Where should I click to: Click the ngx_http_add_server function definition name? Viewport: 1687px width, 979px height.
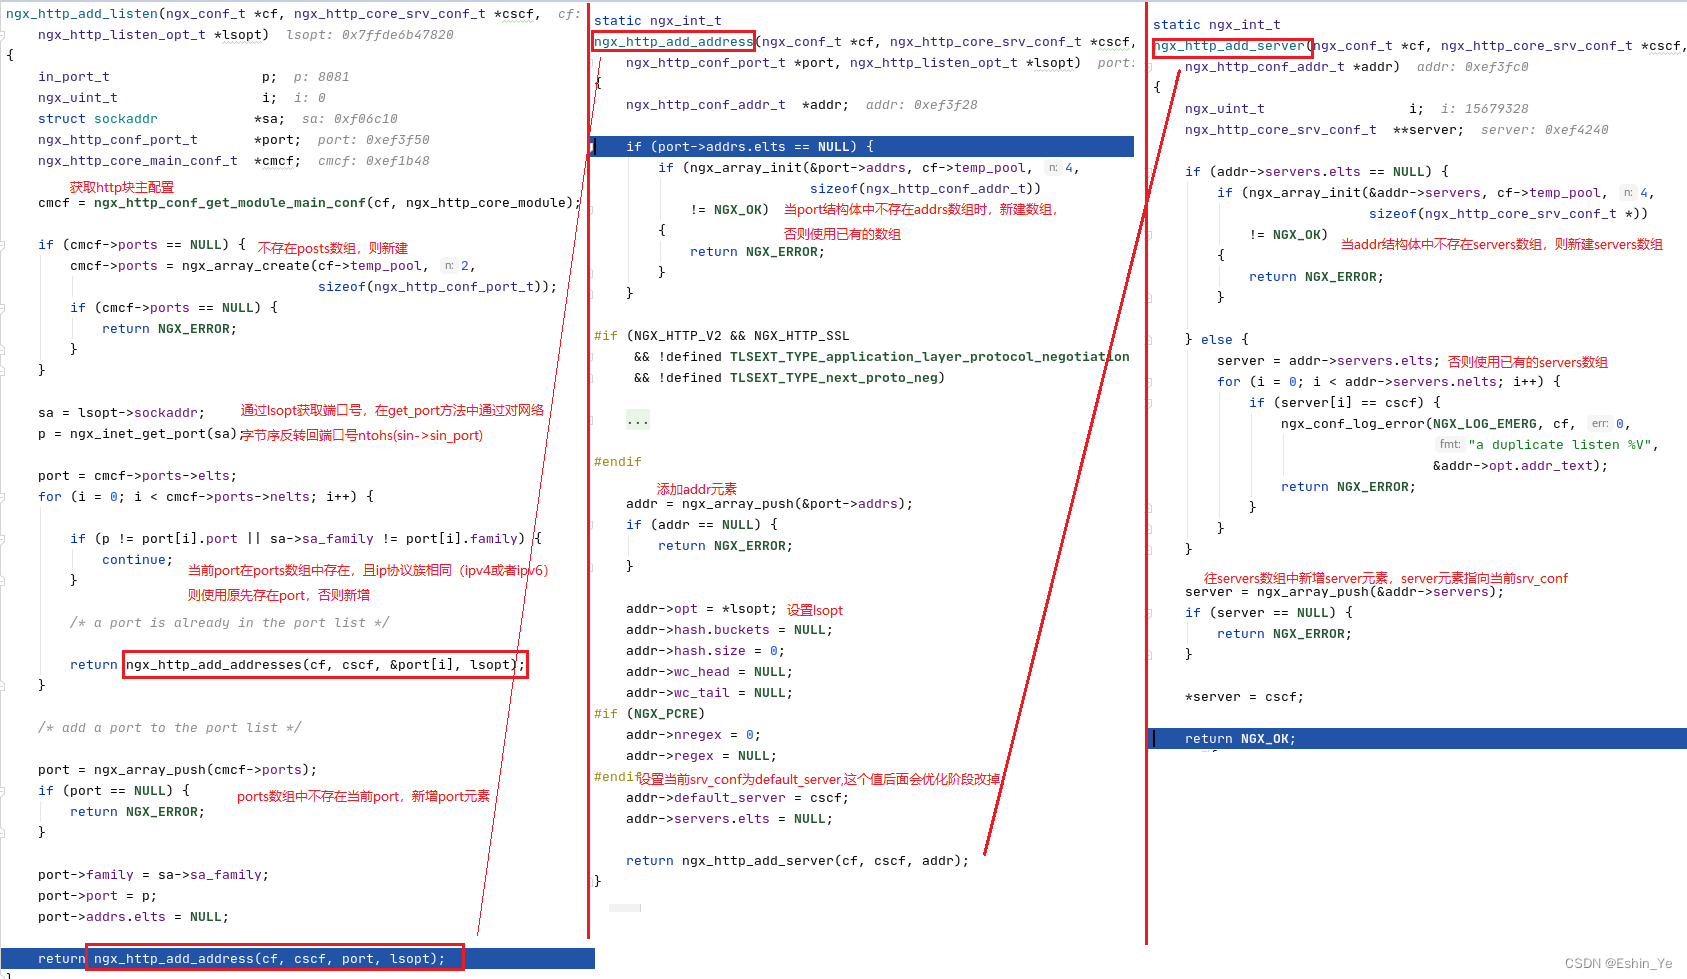point(1229,46)
